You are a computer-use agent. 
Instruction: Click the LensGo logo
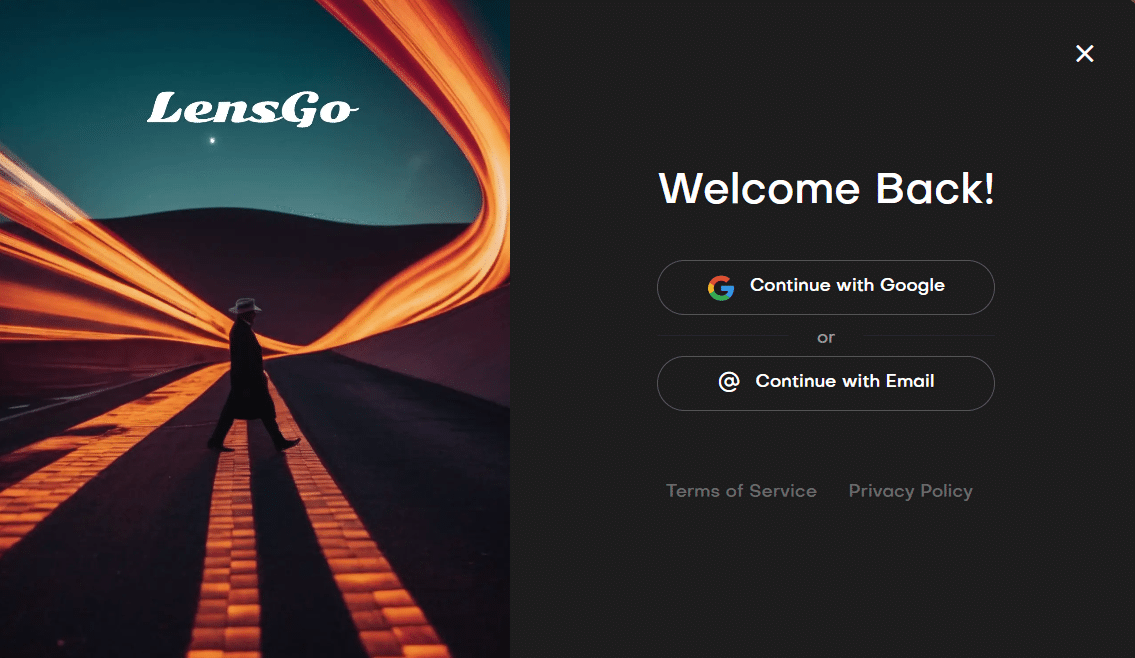click(x=253, y=109)
